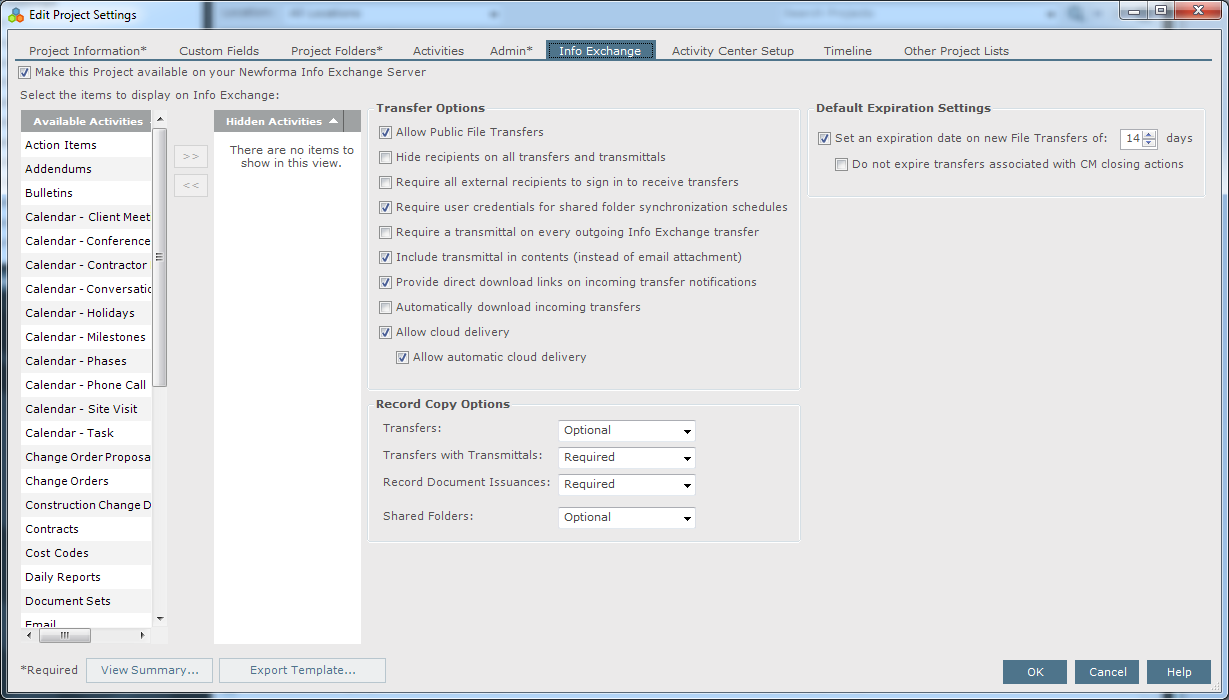Toggle Set an expiration date on new File Transfers
Viewport: 1229px width, 700px height.
[824, 139]
